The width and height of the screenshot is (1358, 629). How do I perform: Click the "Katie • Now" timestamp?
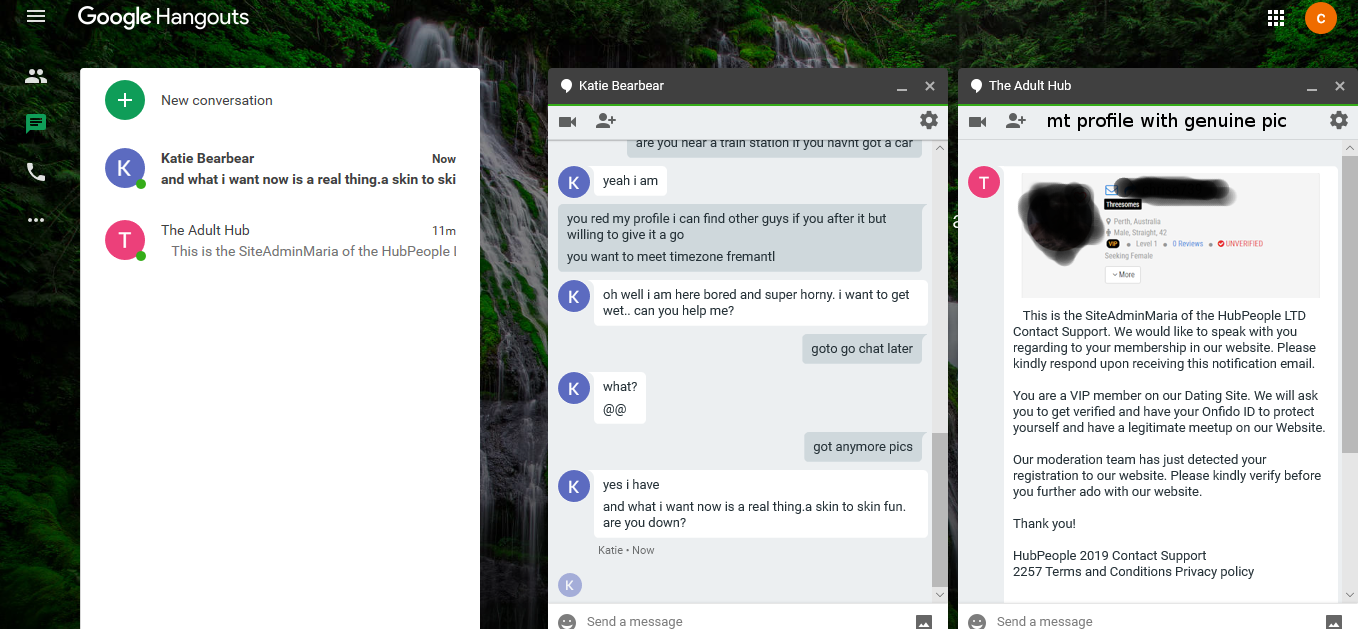pyautogui.click(x=626, y=550)
